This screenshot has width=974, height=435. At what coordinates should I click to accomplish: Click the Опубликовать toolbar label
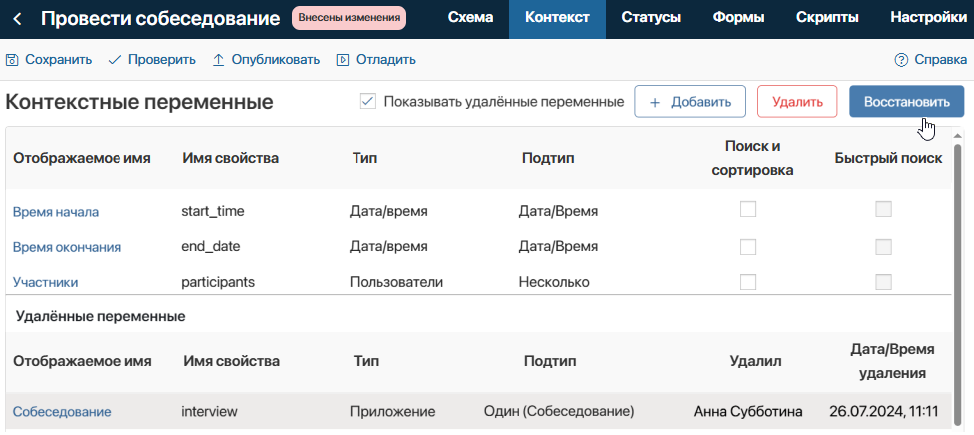276,60
